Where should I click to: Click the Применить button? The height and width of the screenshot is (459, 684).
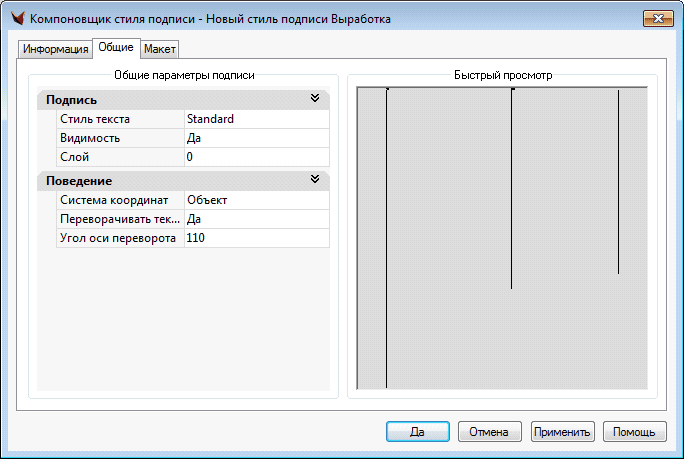(x=563, y=432)
